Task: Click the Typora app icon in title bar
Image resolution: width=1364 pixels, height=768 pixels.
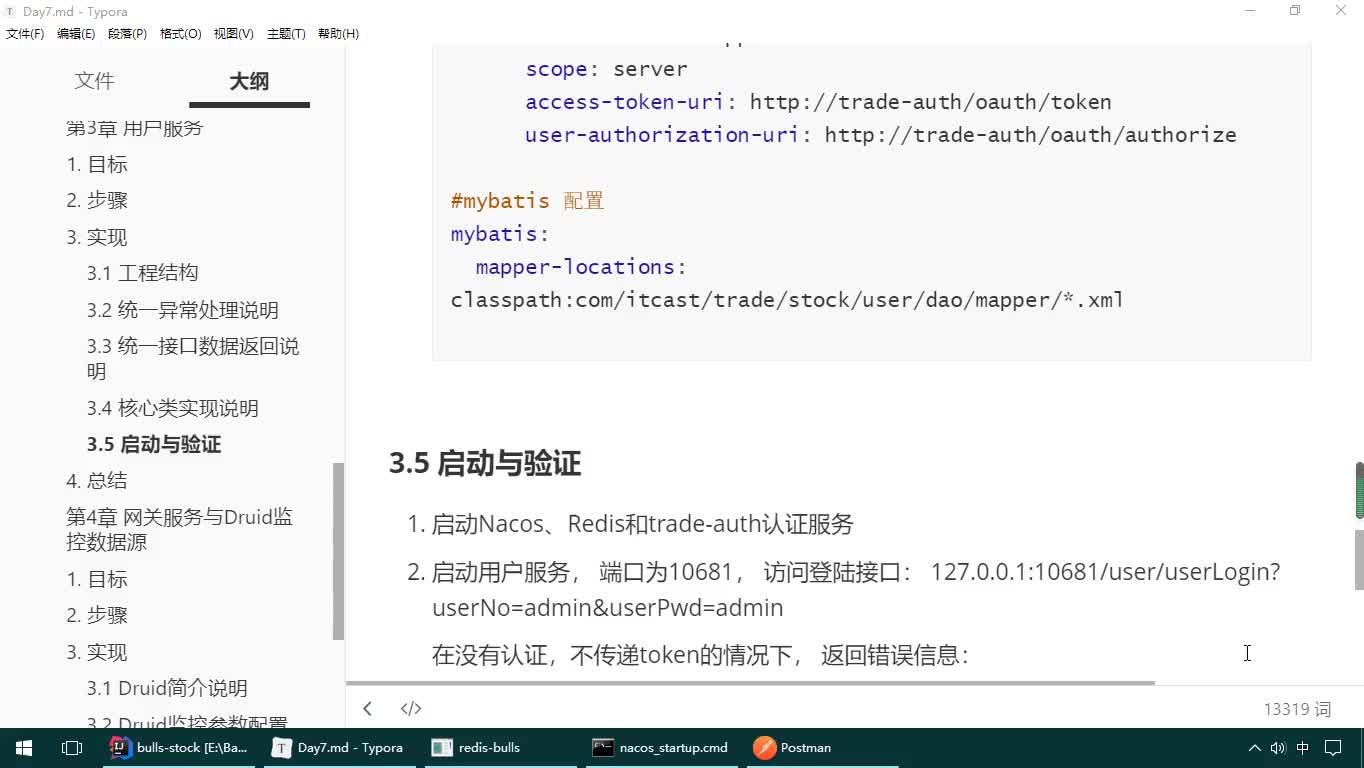Action: 11,11
